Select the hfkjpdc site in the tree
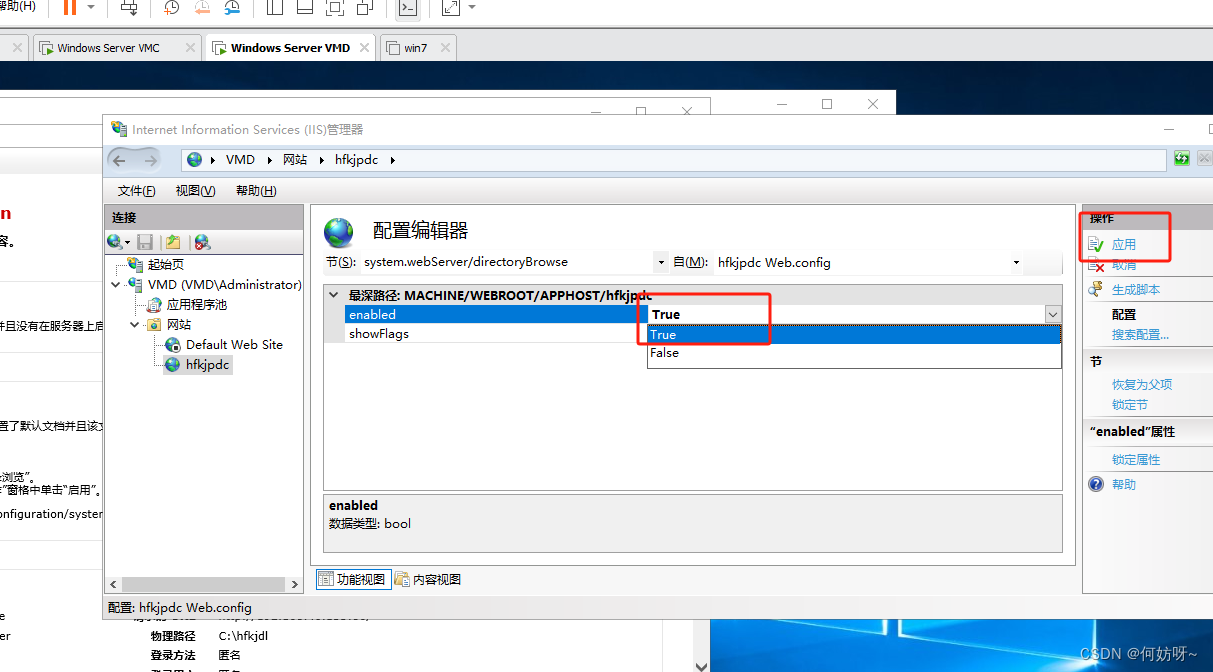Image resolution: width=1213 pixels, height=672 pixels. [x=208, y=365]
